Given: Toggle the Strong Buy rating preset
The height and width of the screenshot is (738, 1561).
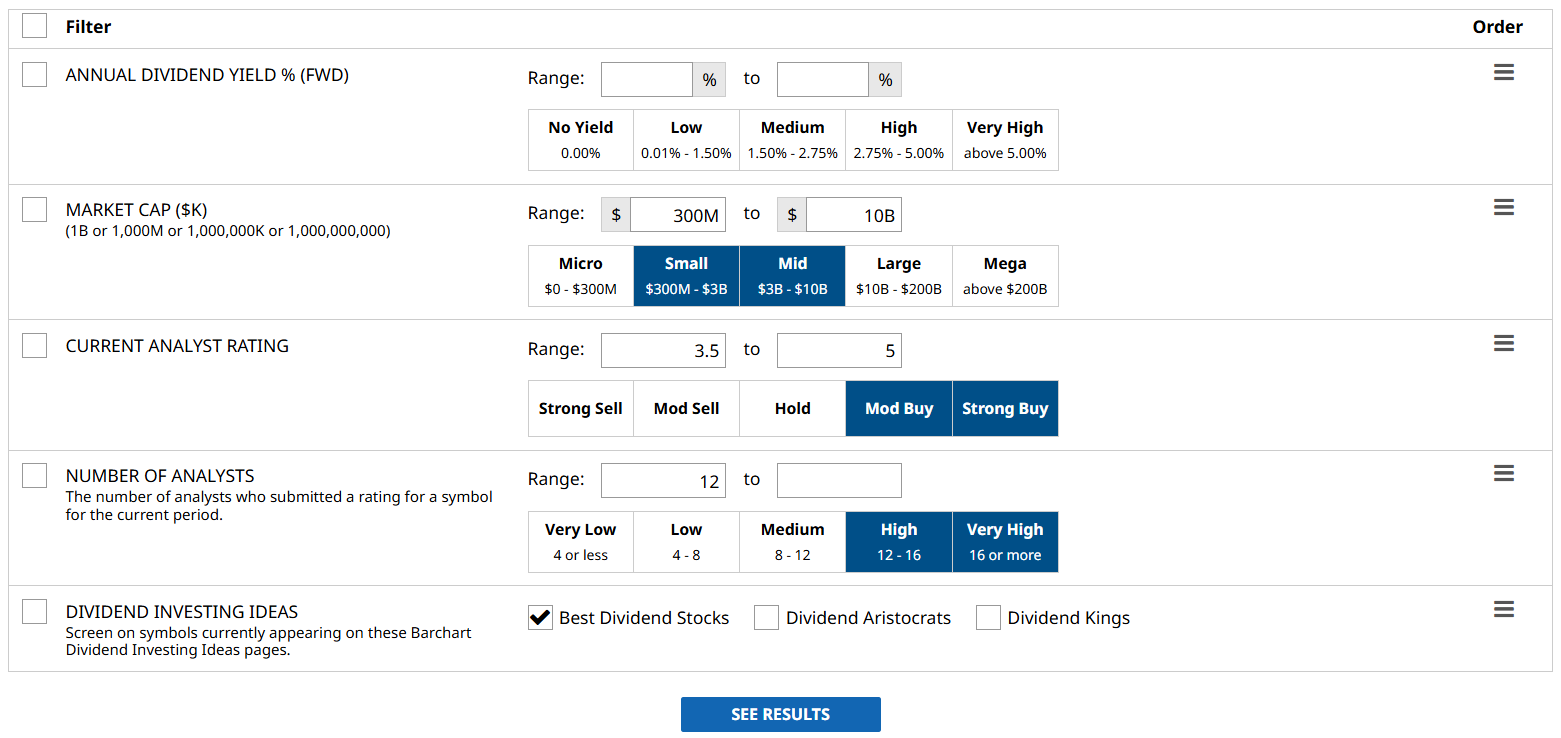Looking at the screenshot, I should (x=1004, y=408).
